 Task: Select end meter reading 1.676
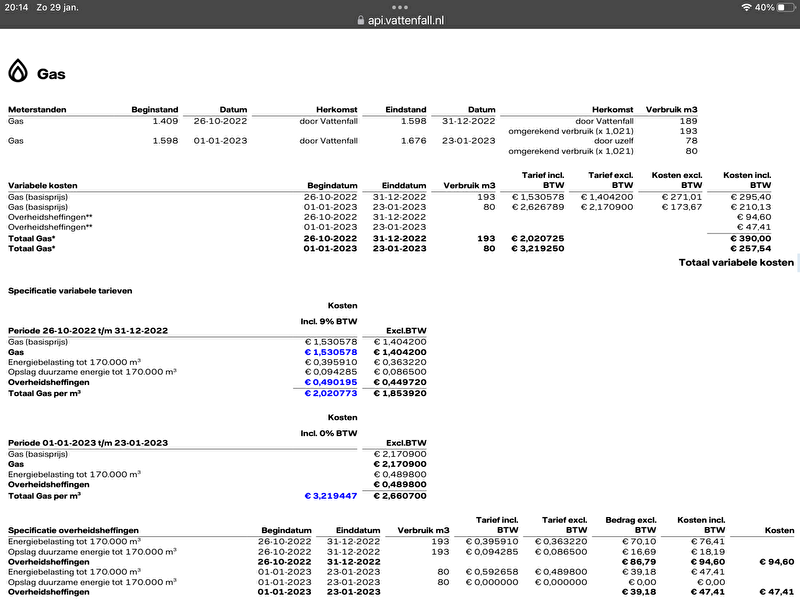pyautogui.click(x=413, y=141)
